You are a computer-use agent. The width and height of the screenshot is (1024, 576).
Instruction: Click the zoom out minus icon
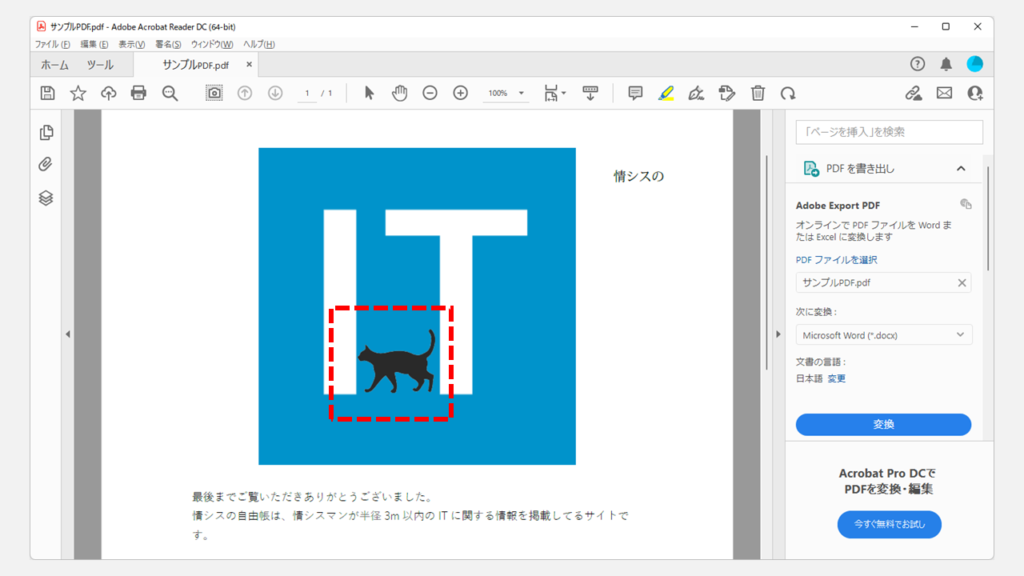[430, 93]
